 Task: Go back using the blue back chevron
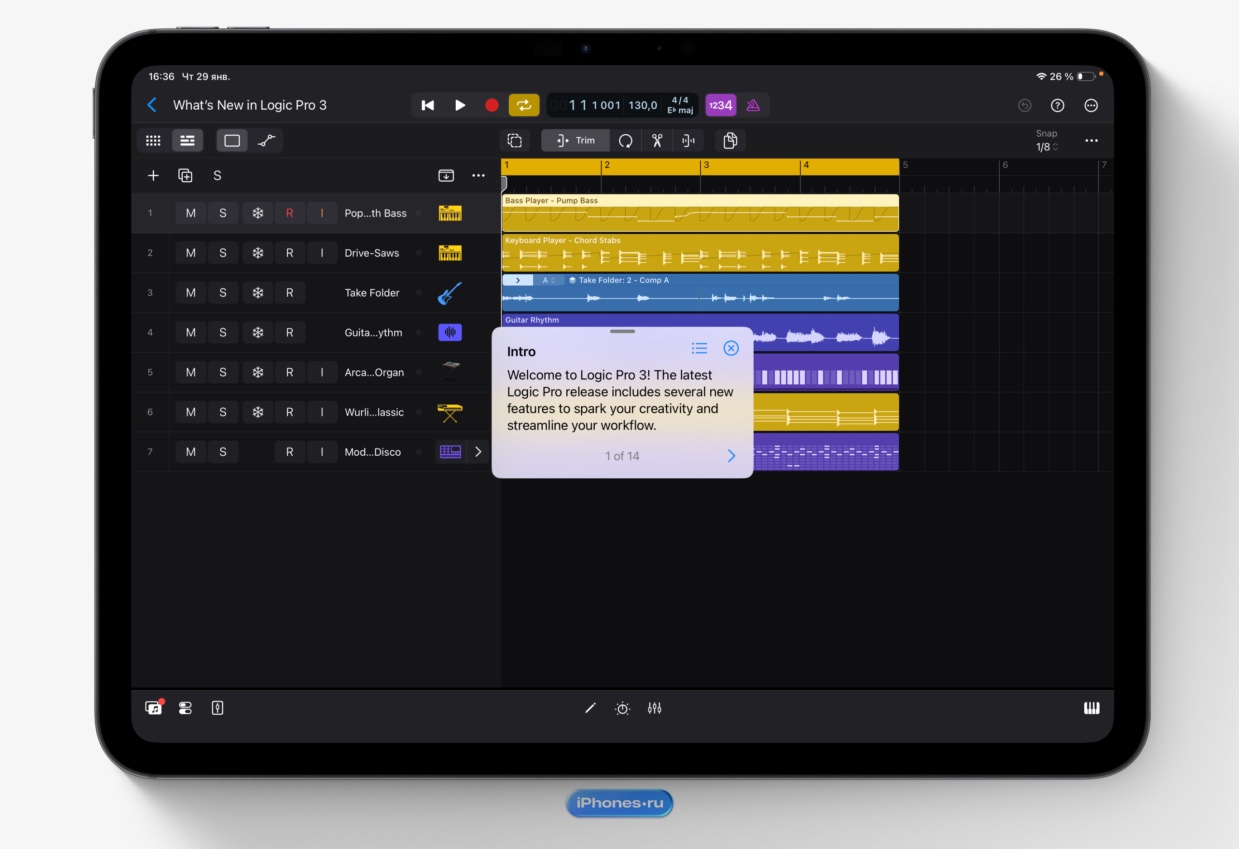point(152,105)
